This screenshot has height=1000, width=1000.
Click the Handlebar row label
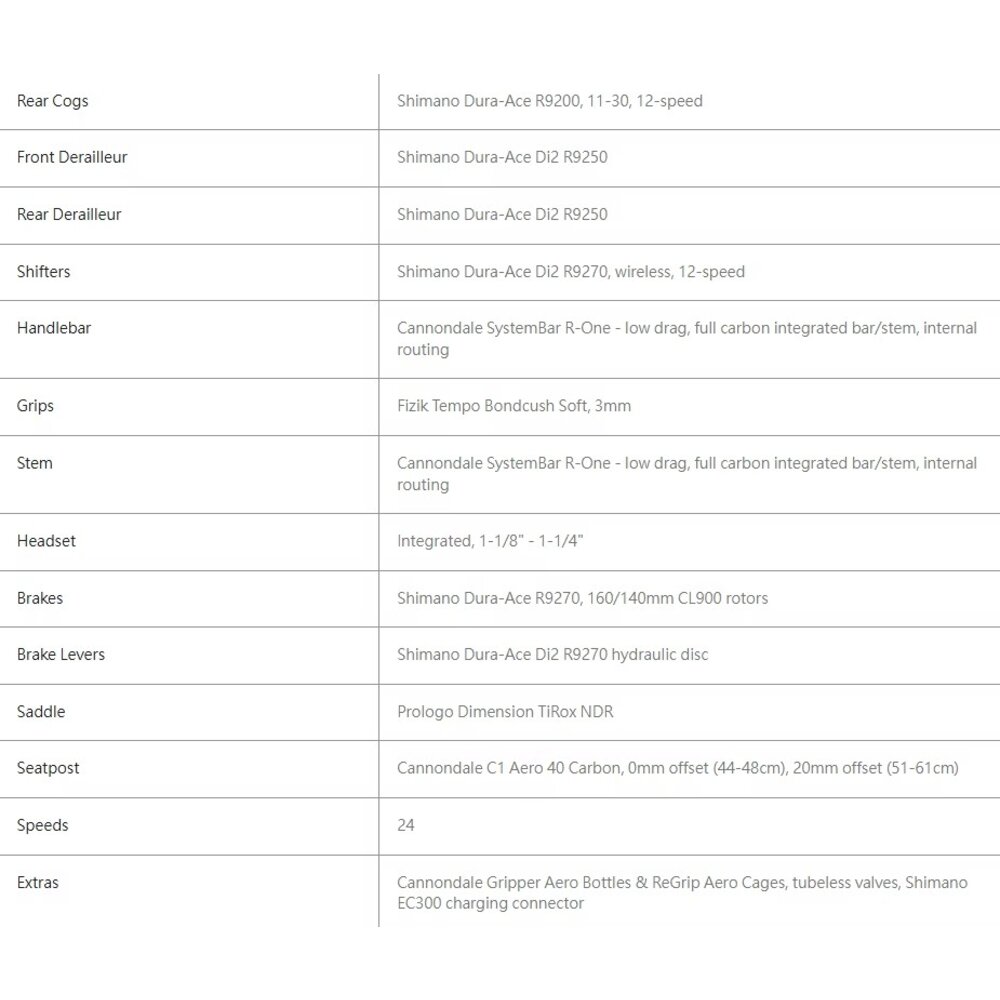(x=54, y=328)
